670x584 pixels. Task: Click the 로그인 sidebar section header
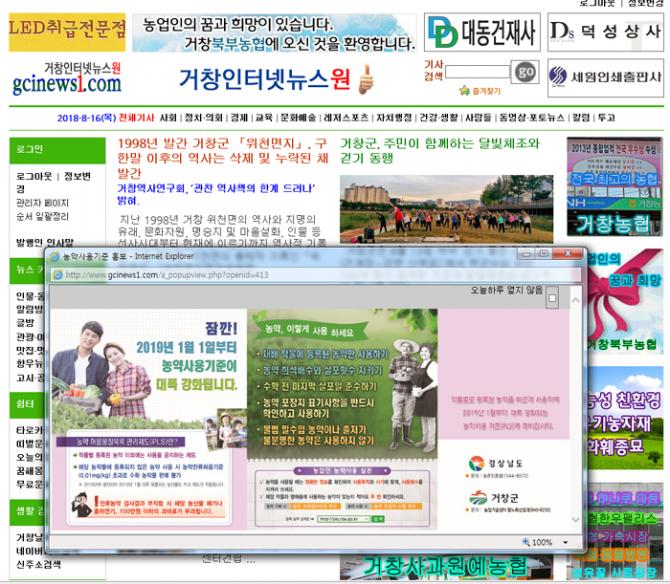click(57, 150)
